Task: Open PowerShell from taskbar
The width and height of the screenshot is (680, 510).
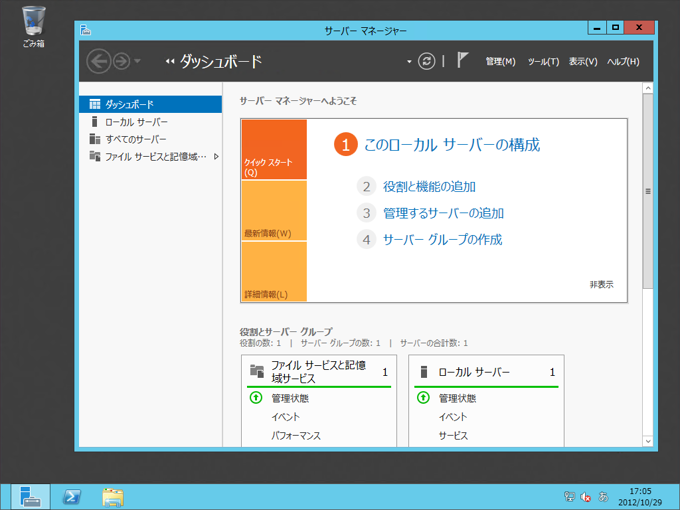Action: tap(72, 497)
